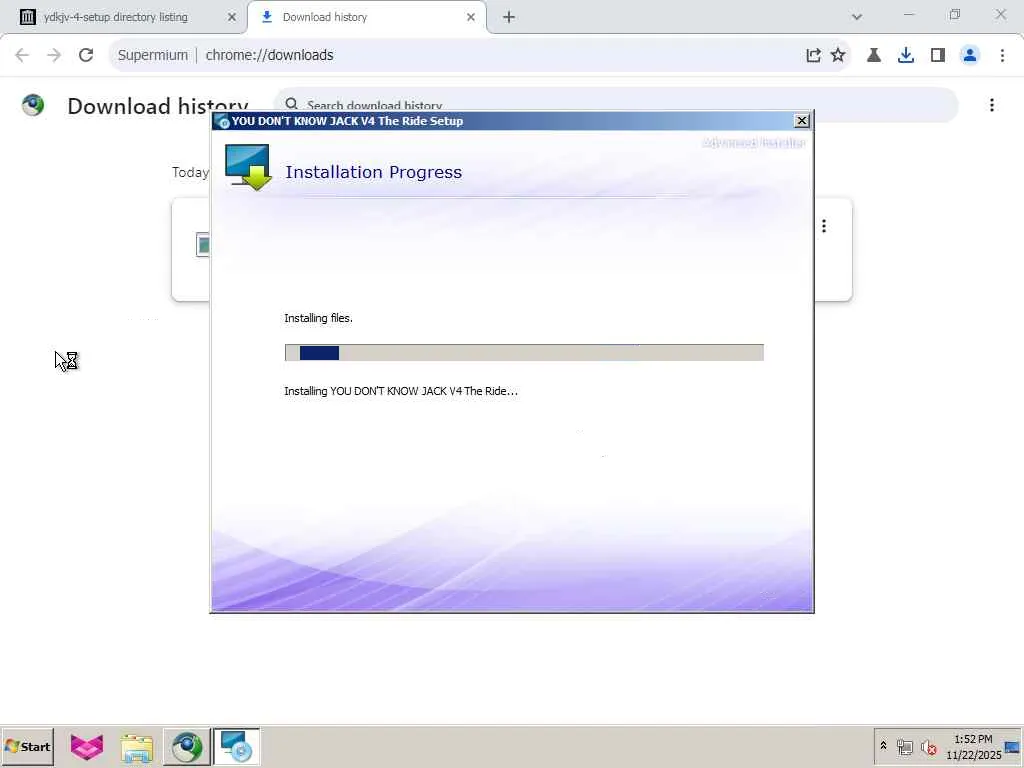Select the Download history tab

tap(366, 17)
